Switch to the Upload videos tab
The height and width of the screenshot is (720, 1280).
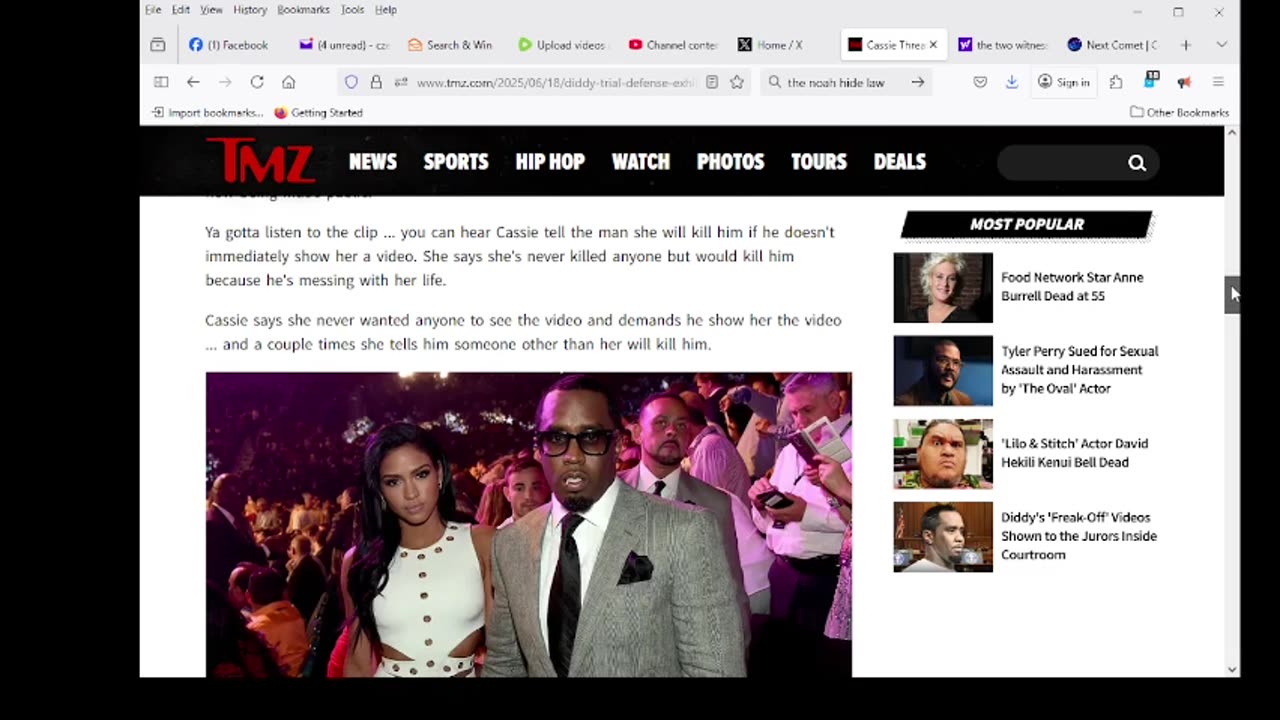pyautogui.click(x=561, y=45)
